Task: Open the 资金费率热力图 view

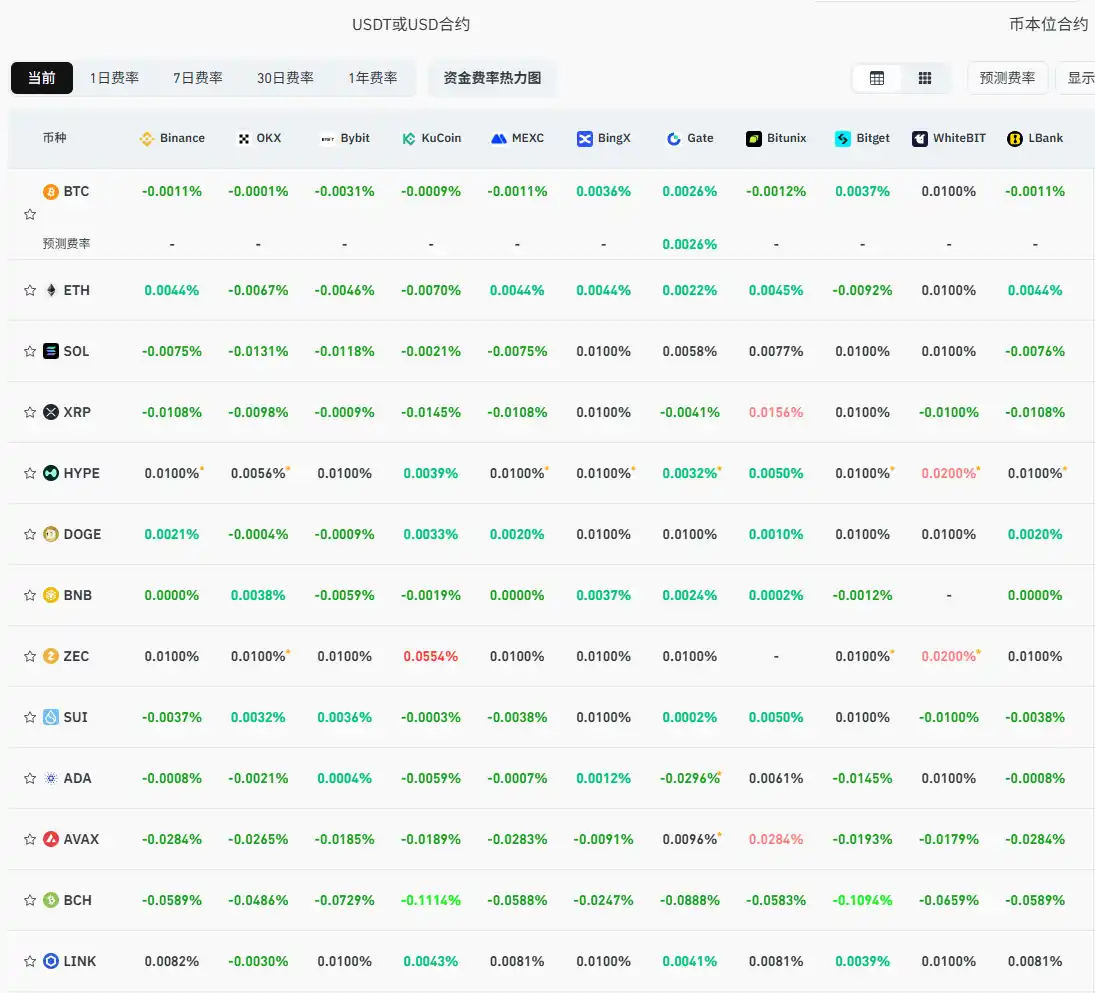Action: tap(492, 77)
